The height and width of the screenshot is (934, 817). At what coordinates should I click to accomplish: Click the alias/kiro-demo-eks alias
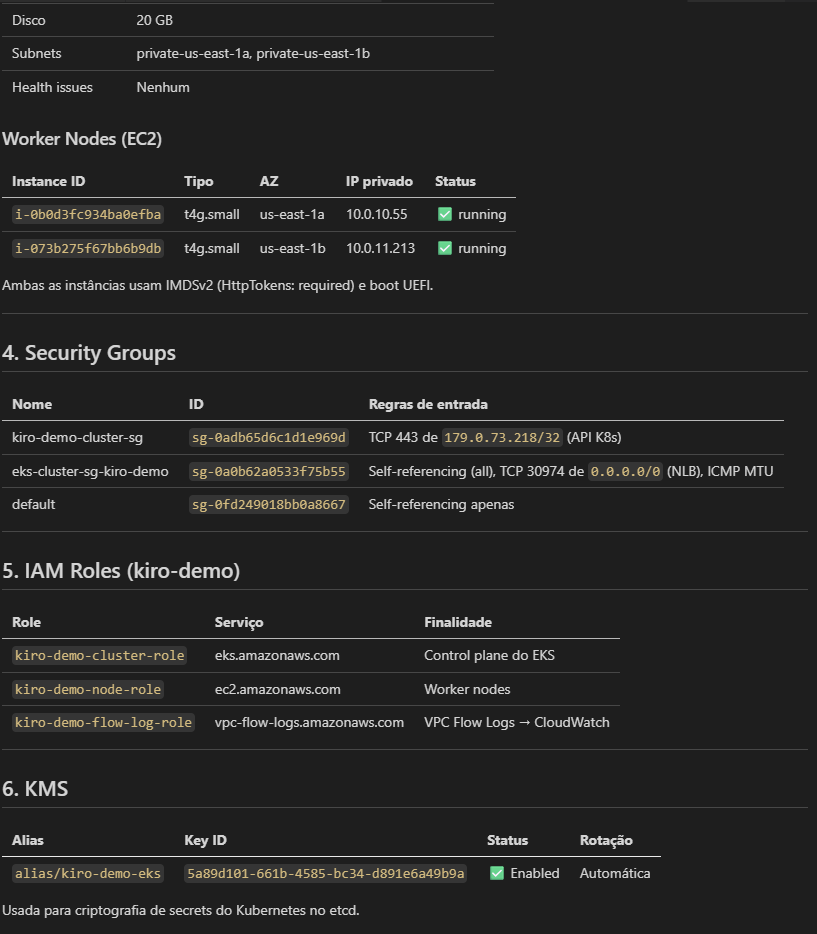[x=88, y=873]
